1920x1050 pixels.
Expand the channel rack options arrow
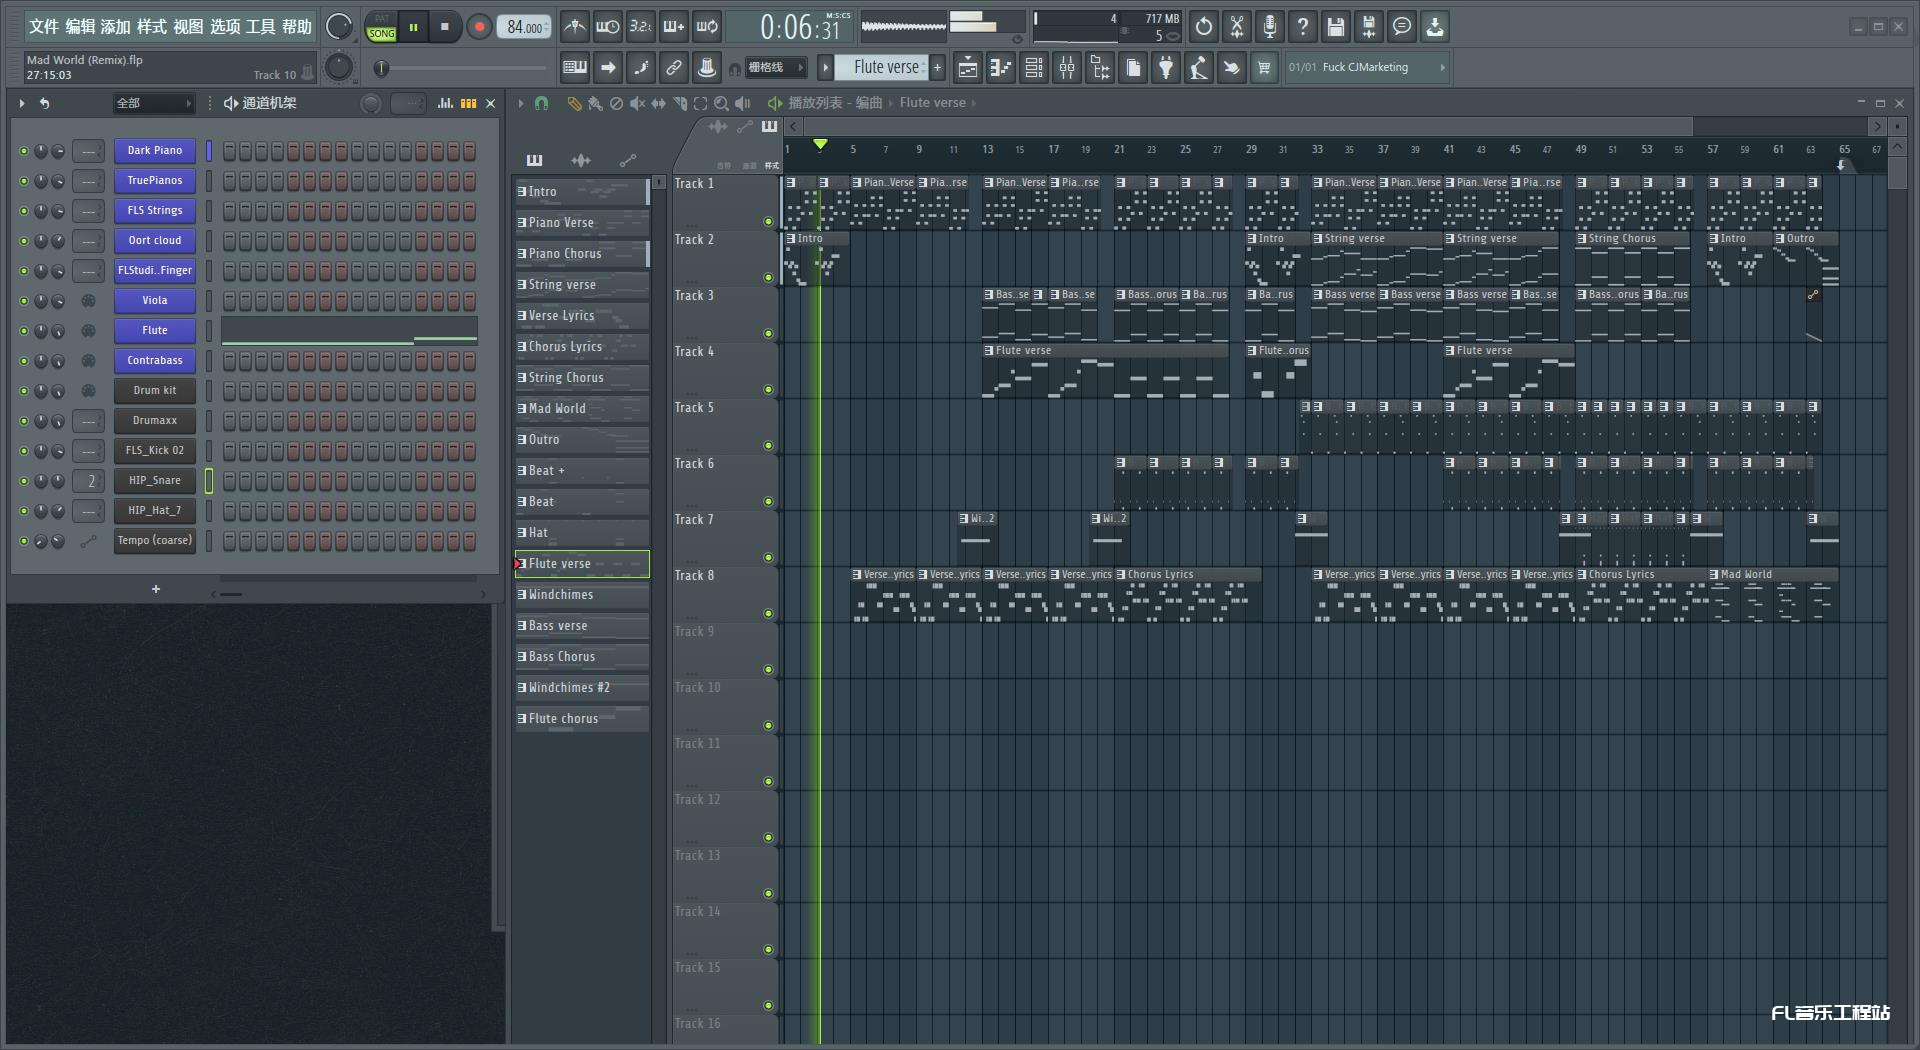(x=21, y=103)
